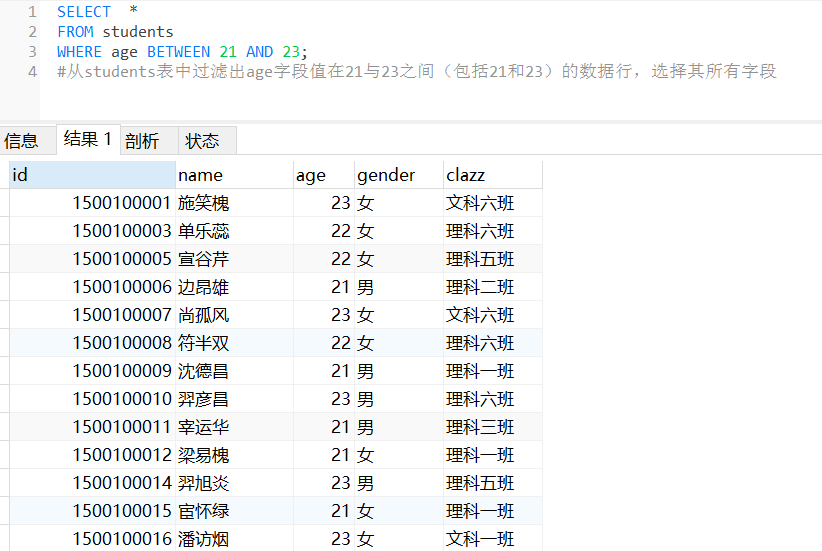Select id cell 1500100010

click(x=92, y=399)
